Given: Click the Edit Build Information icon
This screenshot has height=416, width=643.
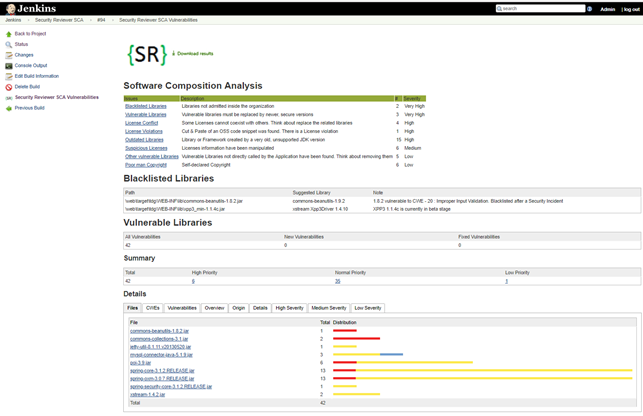Looking at the screenshot, I should pyautogui.click(x=9, y=76).
